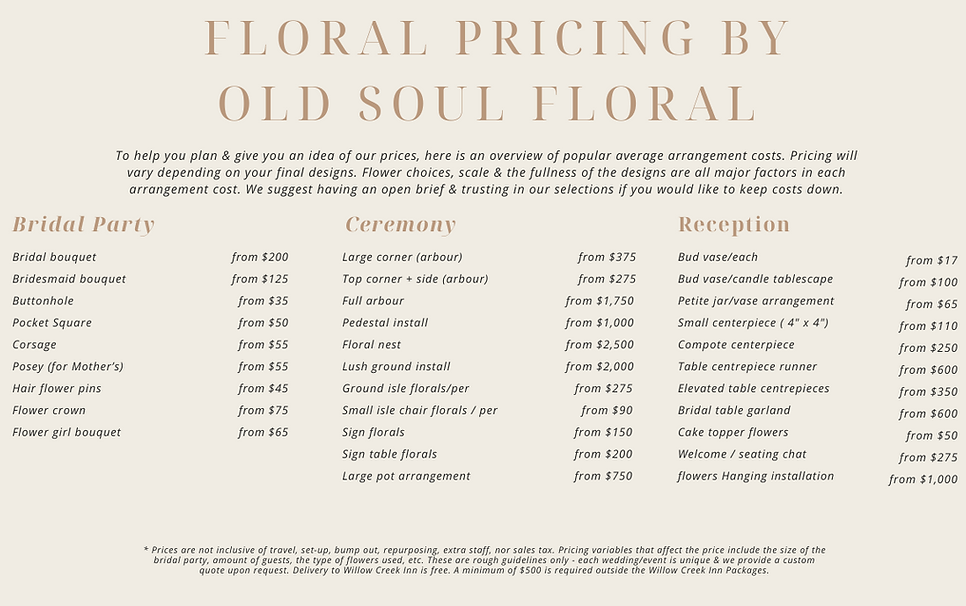Viewport: 966px width, 606px height.
Task: Select the Cake topper flowers item
Action: pyautogui.click(x=733, y=432)
